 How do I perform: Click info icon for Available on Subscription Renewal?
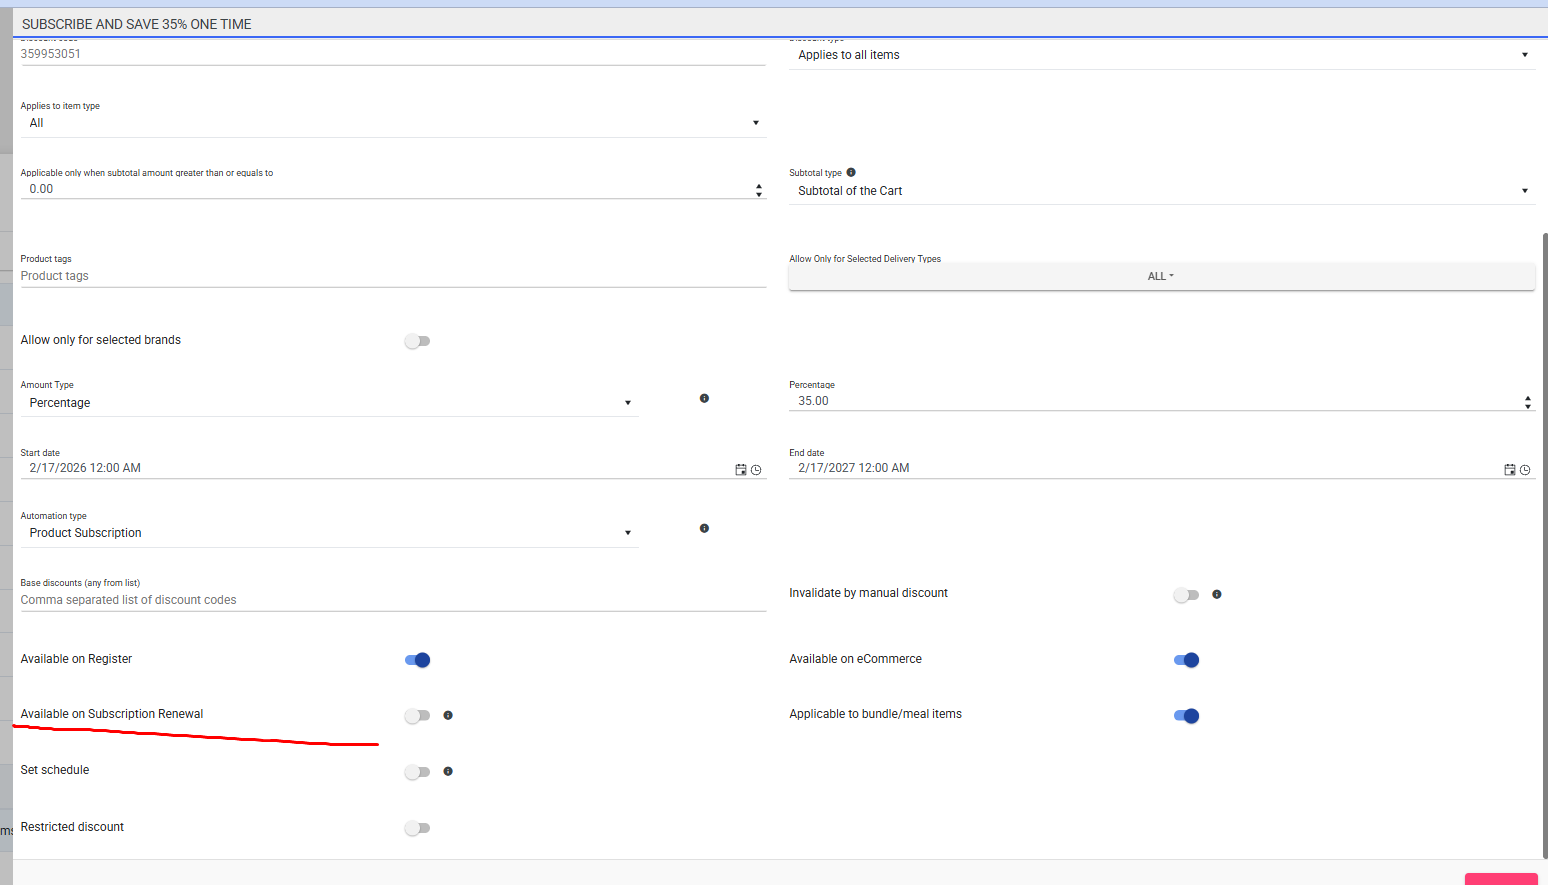click(448, 715)
